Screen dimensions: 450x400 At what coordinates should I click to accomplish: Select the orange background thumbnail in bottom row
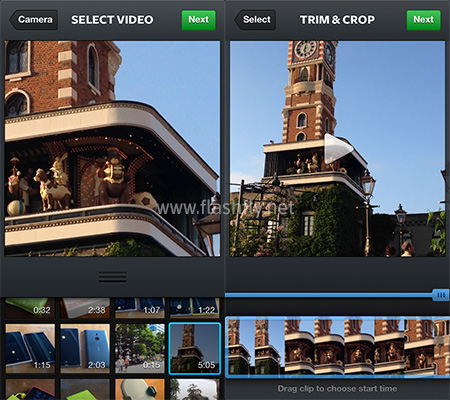(140, 389)
